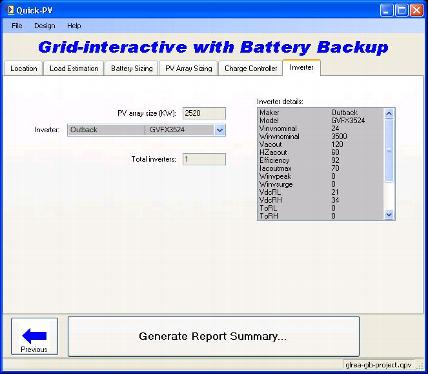Open the File menu

(x=17, y=26)
